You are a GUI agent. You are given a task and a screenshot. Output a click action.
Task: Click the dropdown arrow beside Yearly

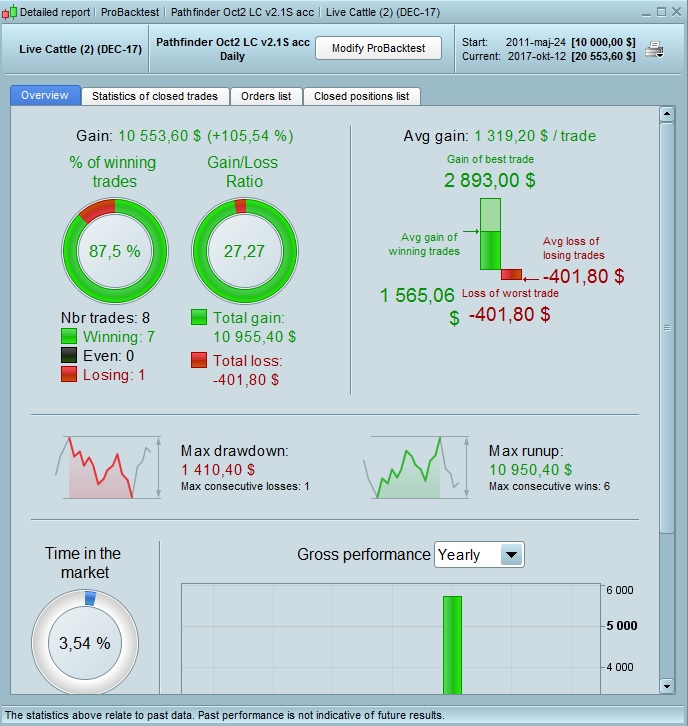(512, 555)
